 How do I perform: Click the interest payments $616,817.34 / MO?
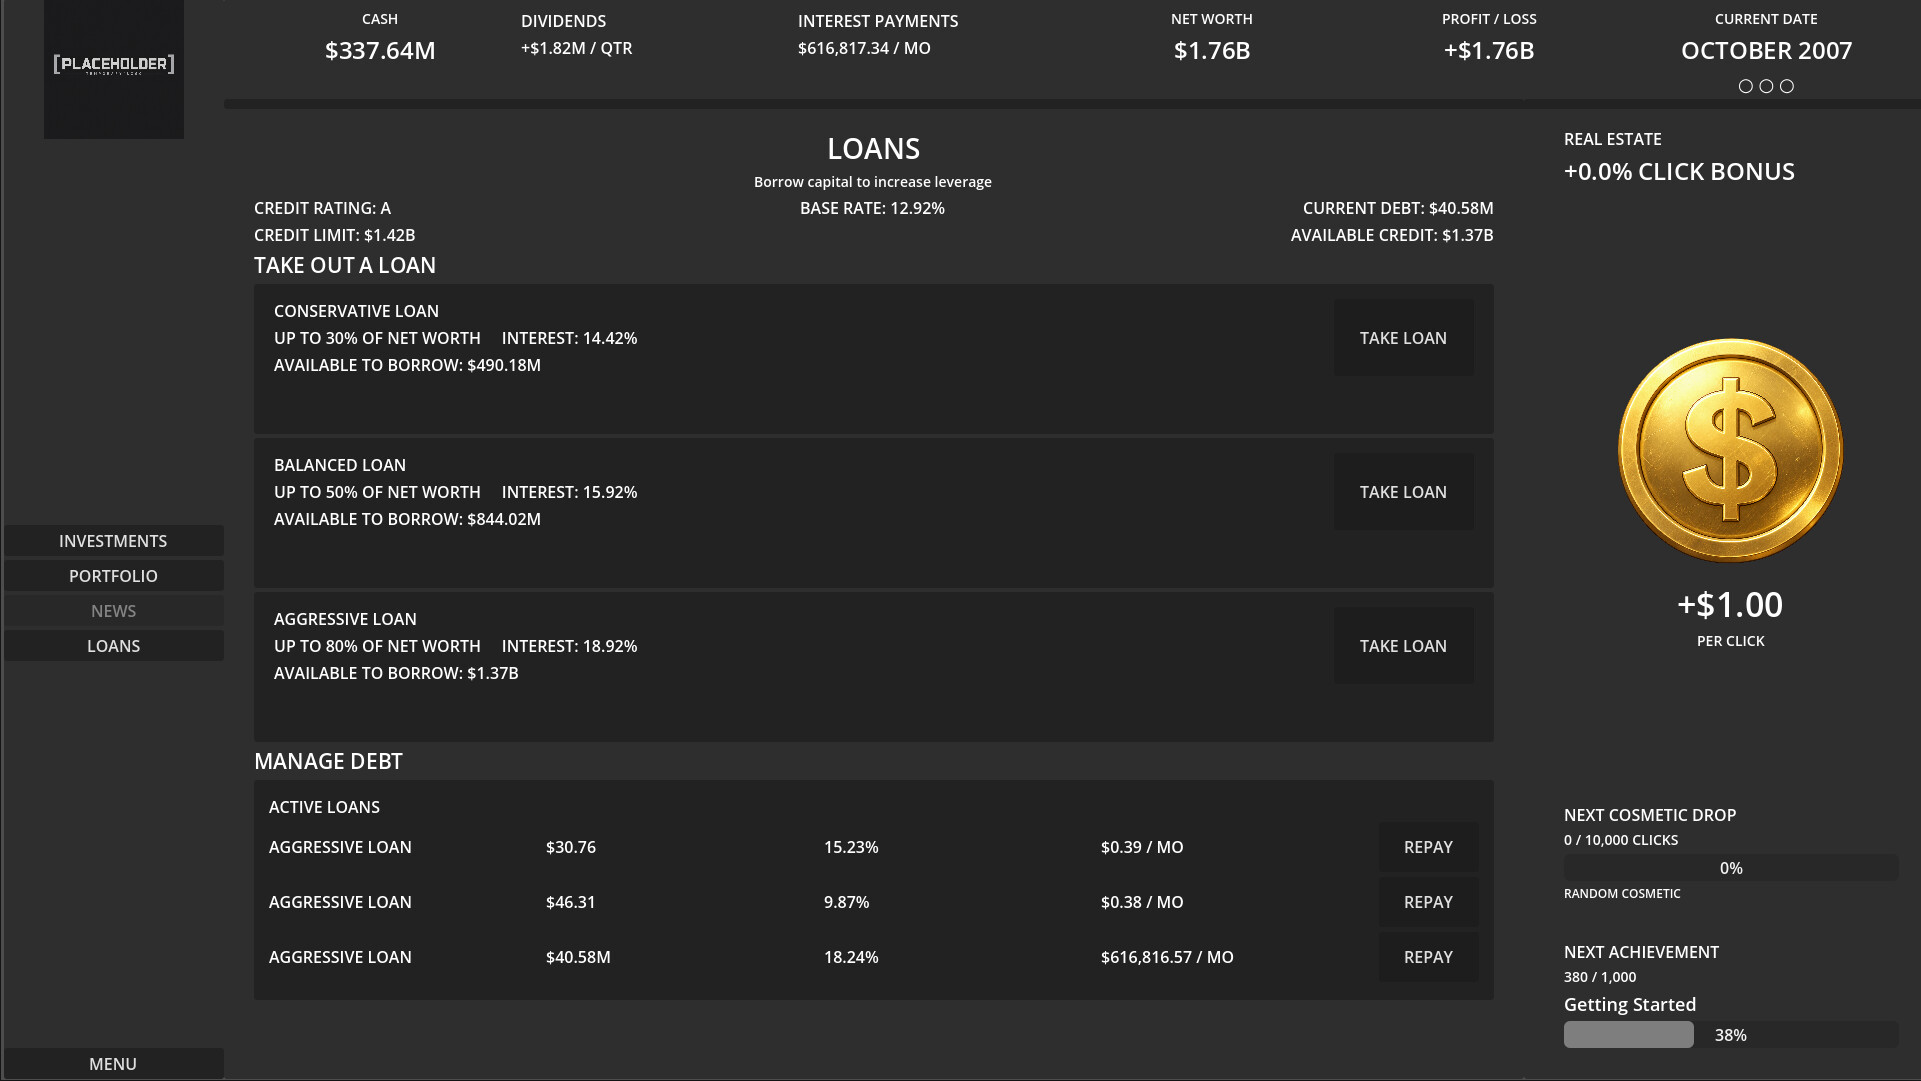pos(864,48)
